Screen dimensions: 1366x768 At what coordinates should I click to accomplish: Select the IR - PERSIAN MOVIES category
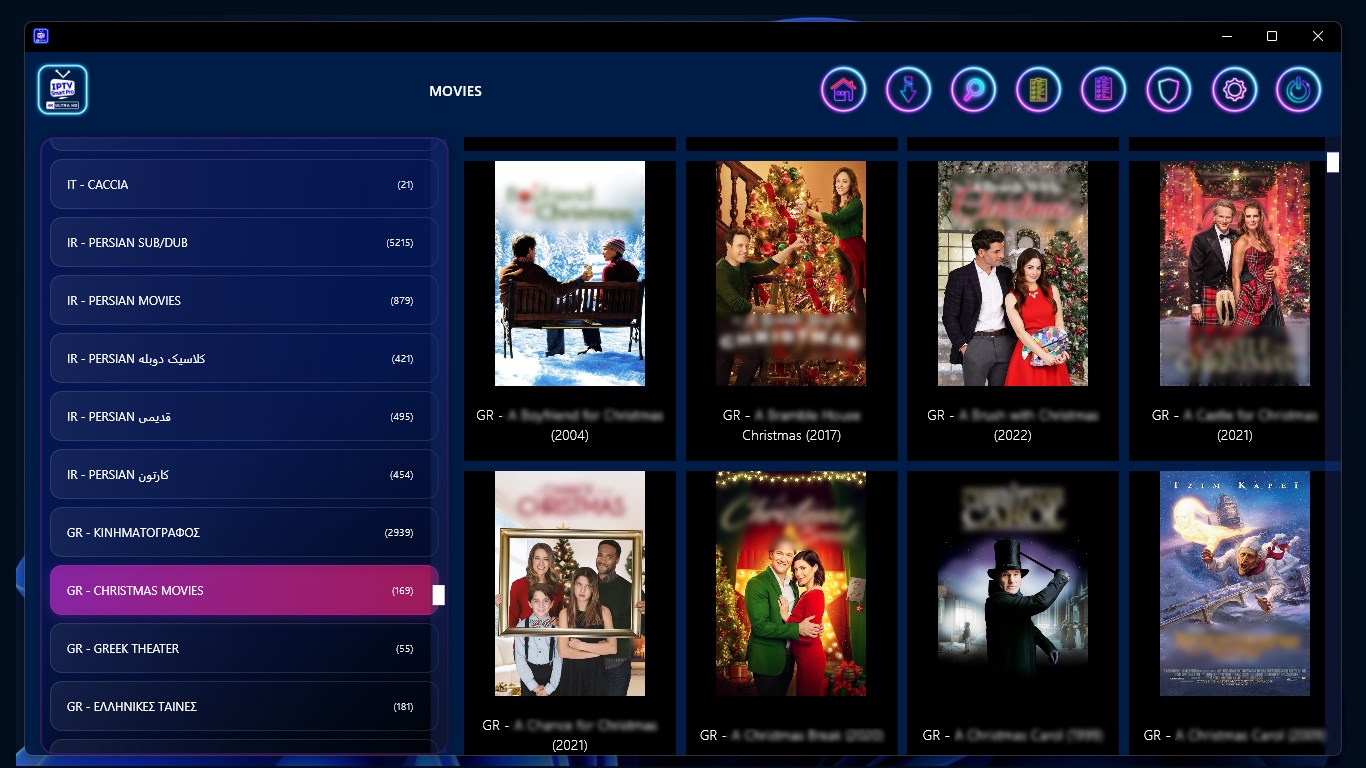(x=243, y=300)
